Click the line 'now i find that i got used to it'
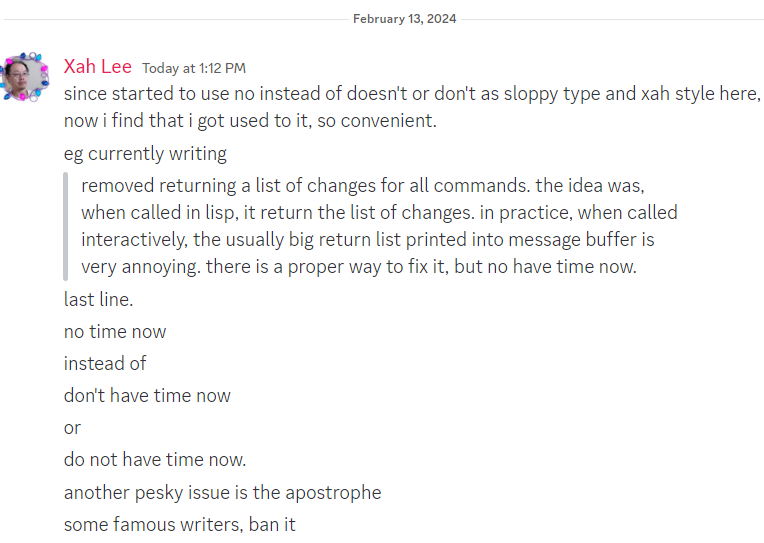The height and width of the screenshot is (543, 764). pyautogui.click(x=251, y=122)
